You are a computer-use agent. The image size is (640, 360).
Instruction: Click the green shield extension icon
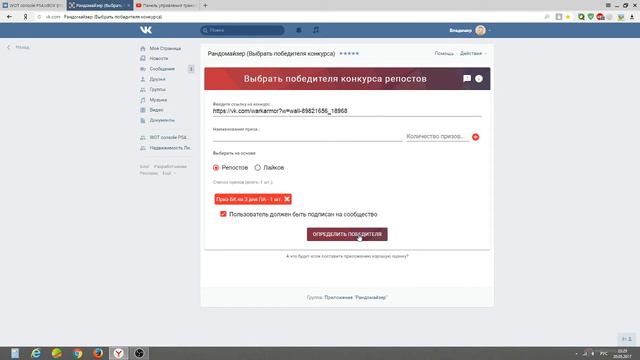[x=591, y=17]
